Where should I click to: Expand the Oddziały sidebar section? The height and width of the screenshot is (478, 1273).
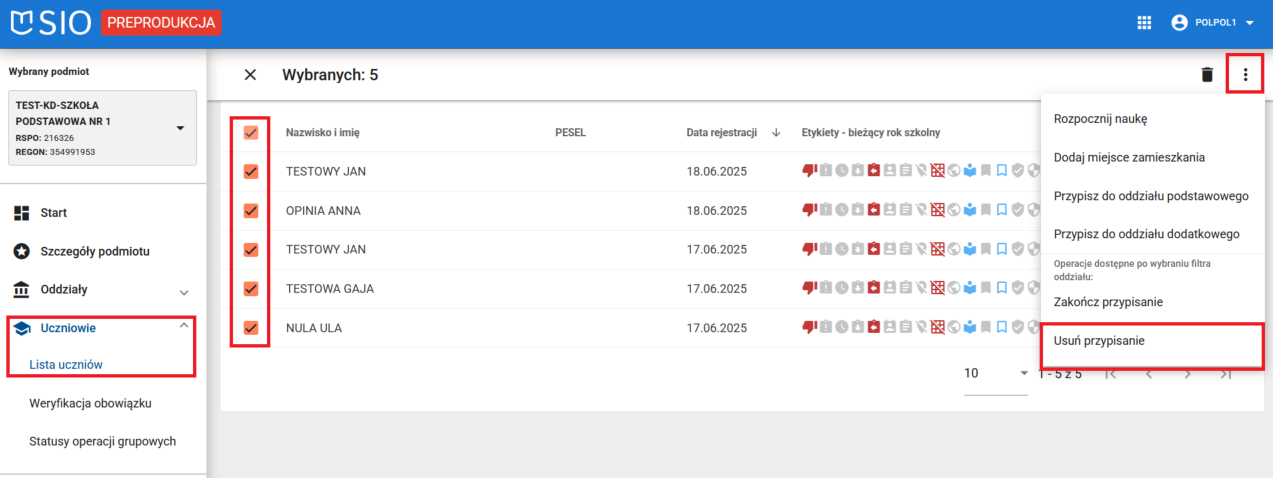[183, 291]
